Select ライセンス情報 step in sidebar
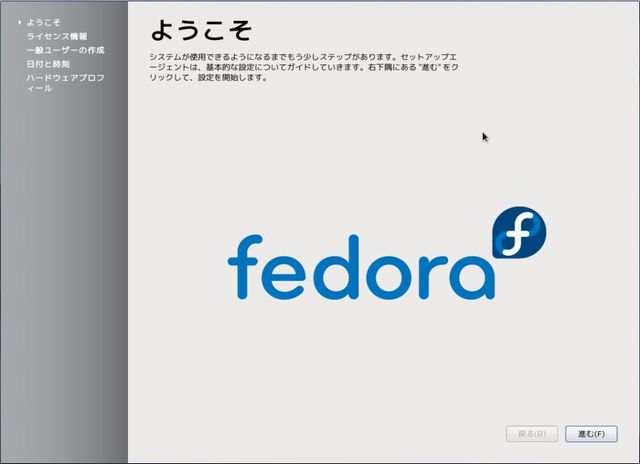The image size is (640, 464). [57, 36]
